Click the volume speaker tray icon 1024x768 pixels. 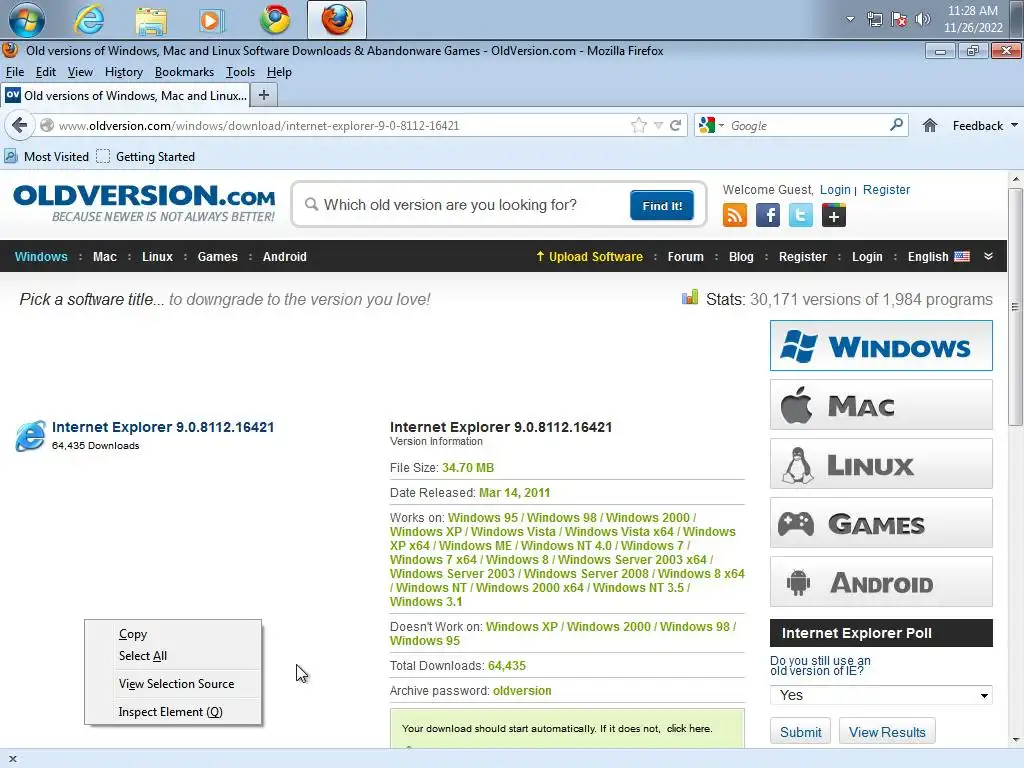923,20
